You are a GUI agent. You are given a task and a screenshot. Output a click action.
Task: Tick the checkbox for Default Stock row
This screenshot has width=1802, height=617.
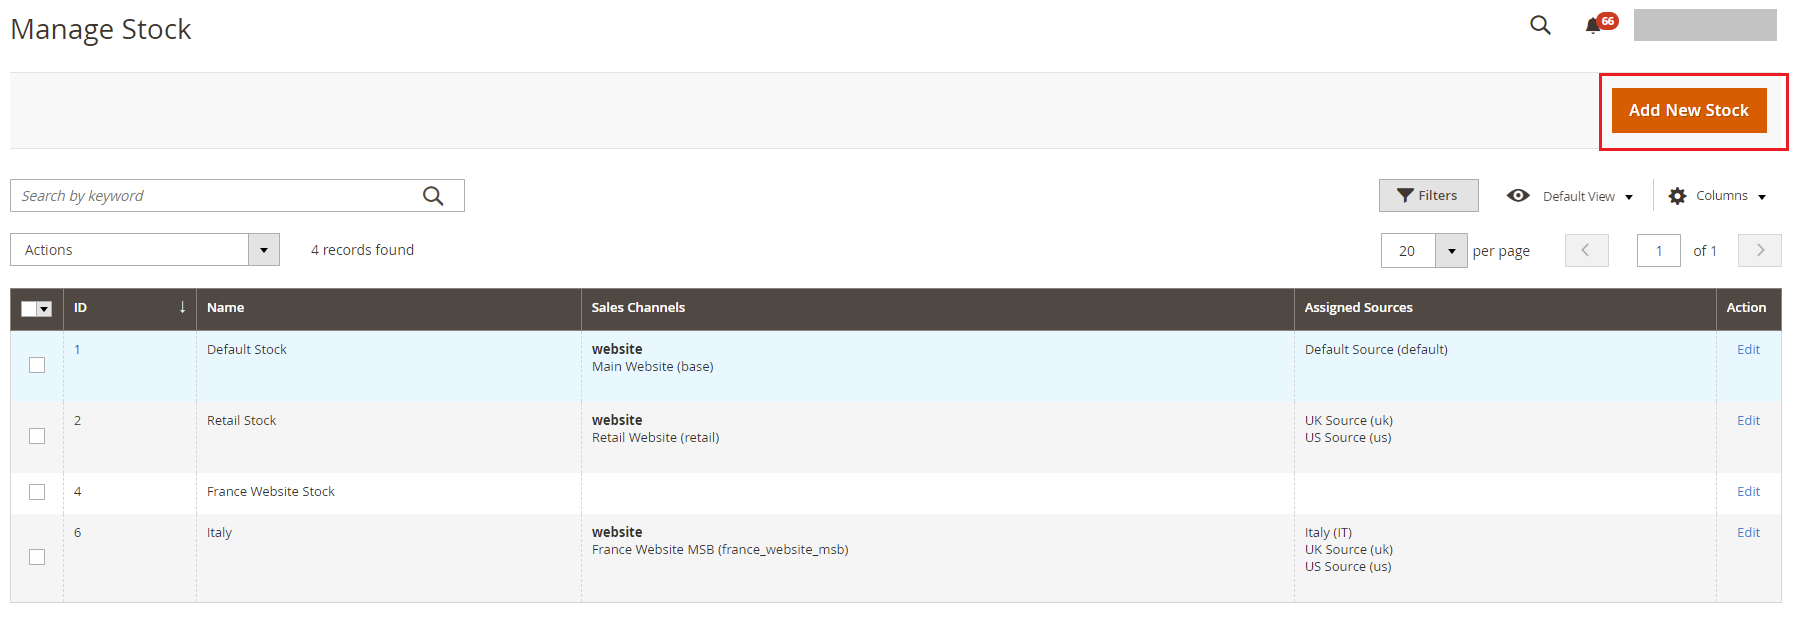click(x=37, y=365)
